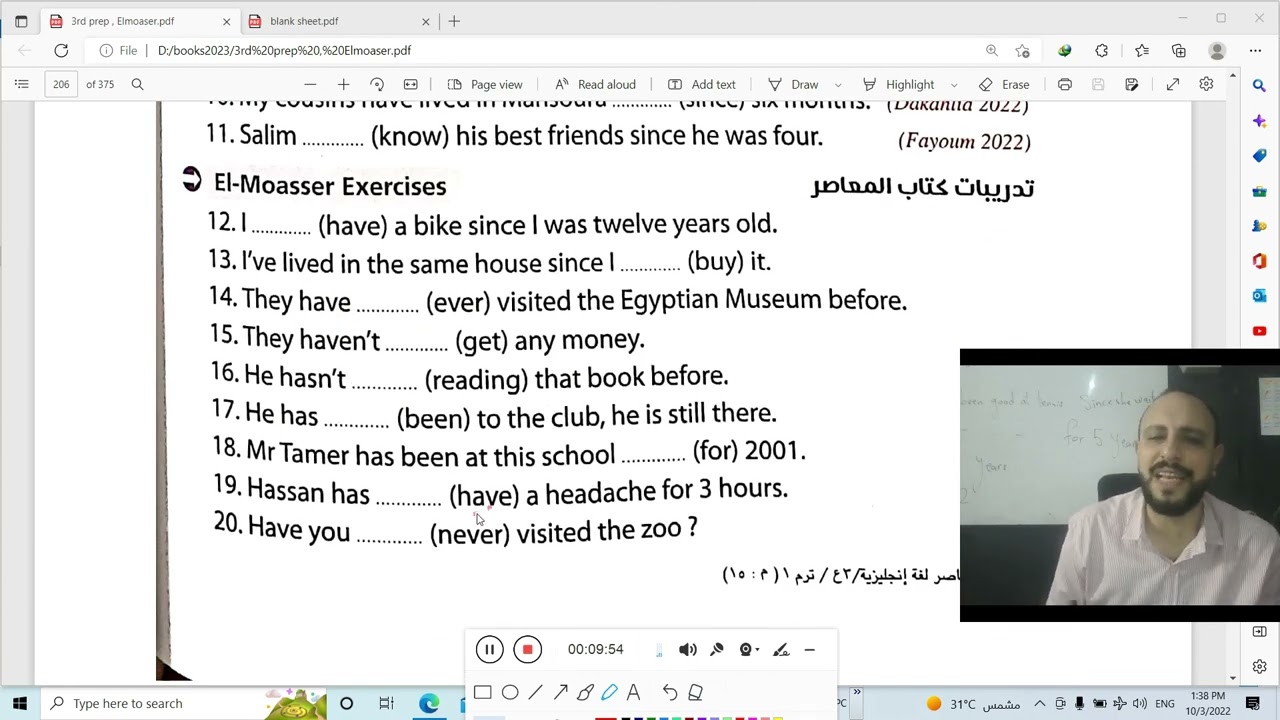Click Add text tool
The height and width of the screenshot is (720, 1280).
701,85
